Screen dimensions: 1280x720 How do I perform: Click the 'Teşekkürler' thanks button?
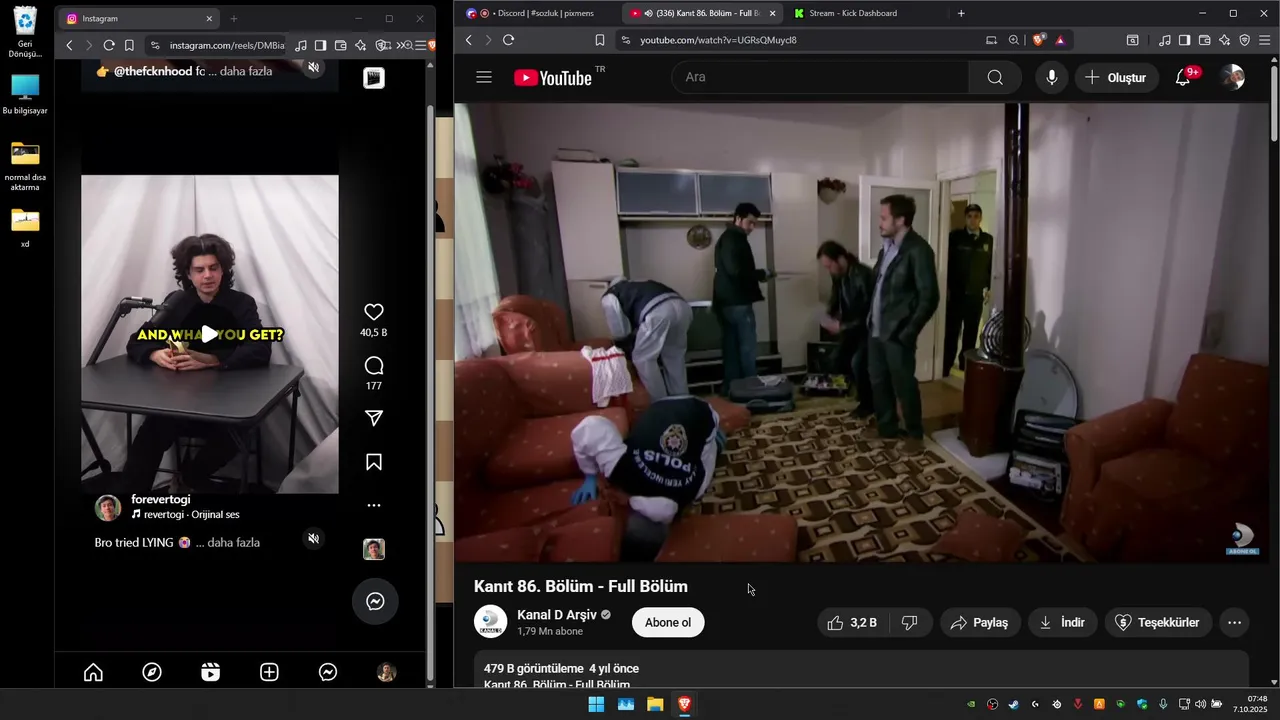tap(1158, 622)
